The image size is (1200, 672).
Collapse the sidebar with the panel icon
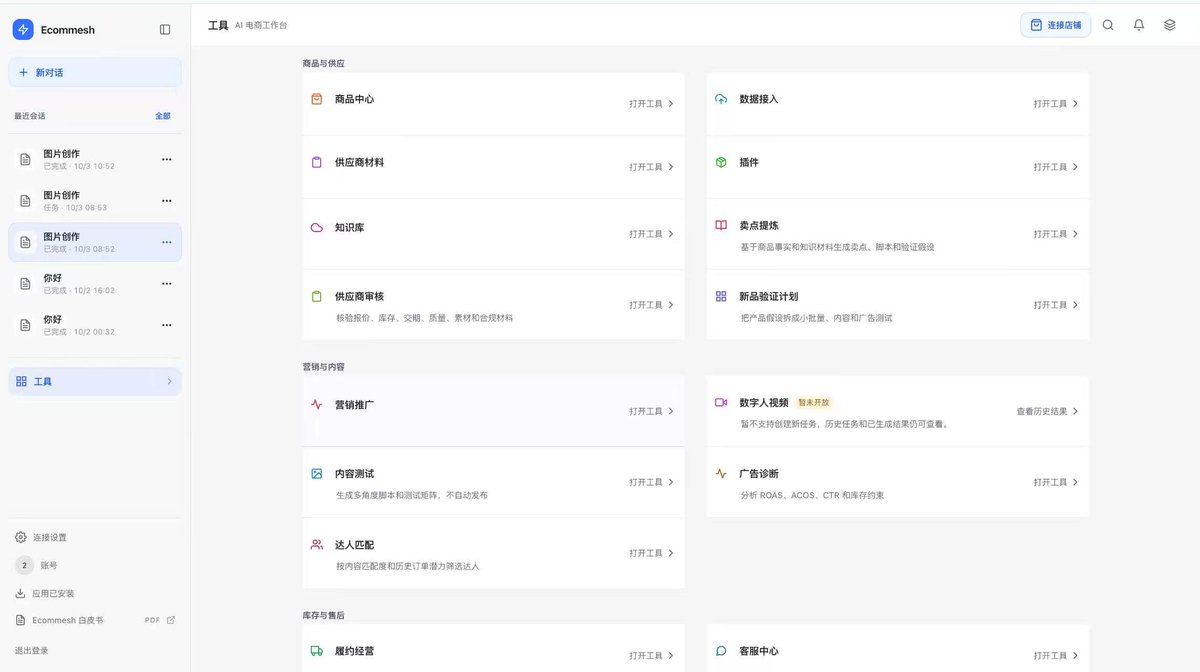coord(165,30)
